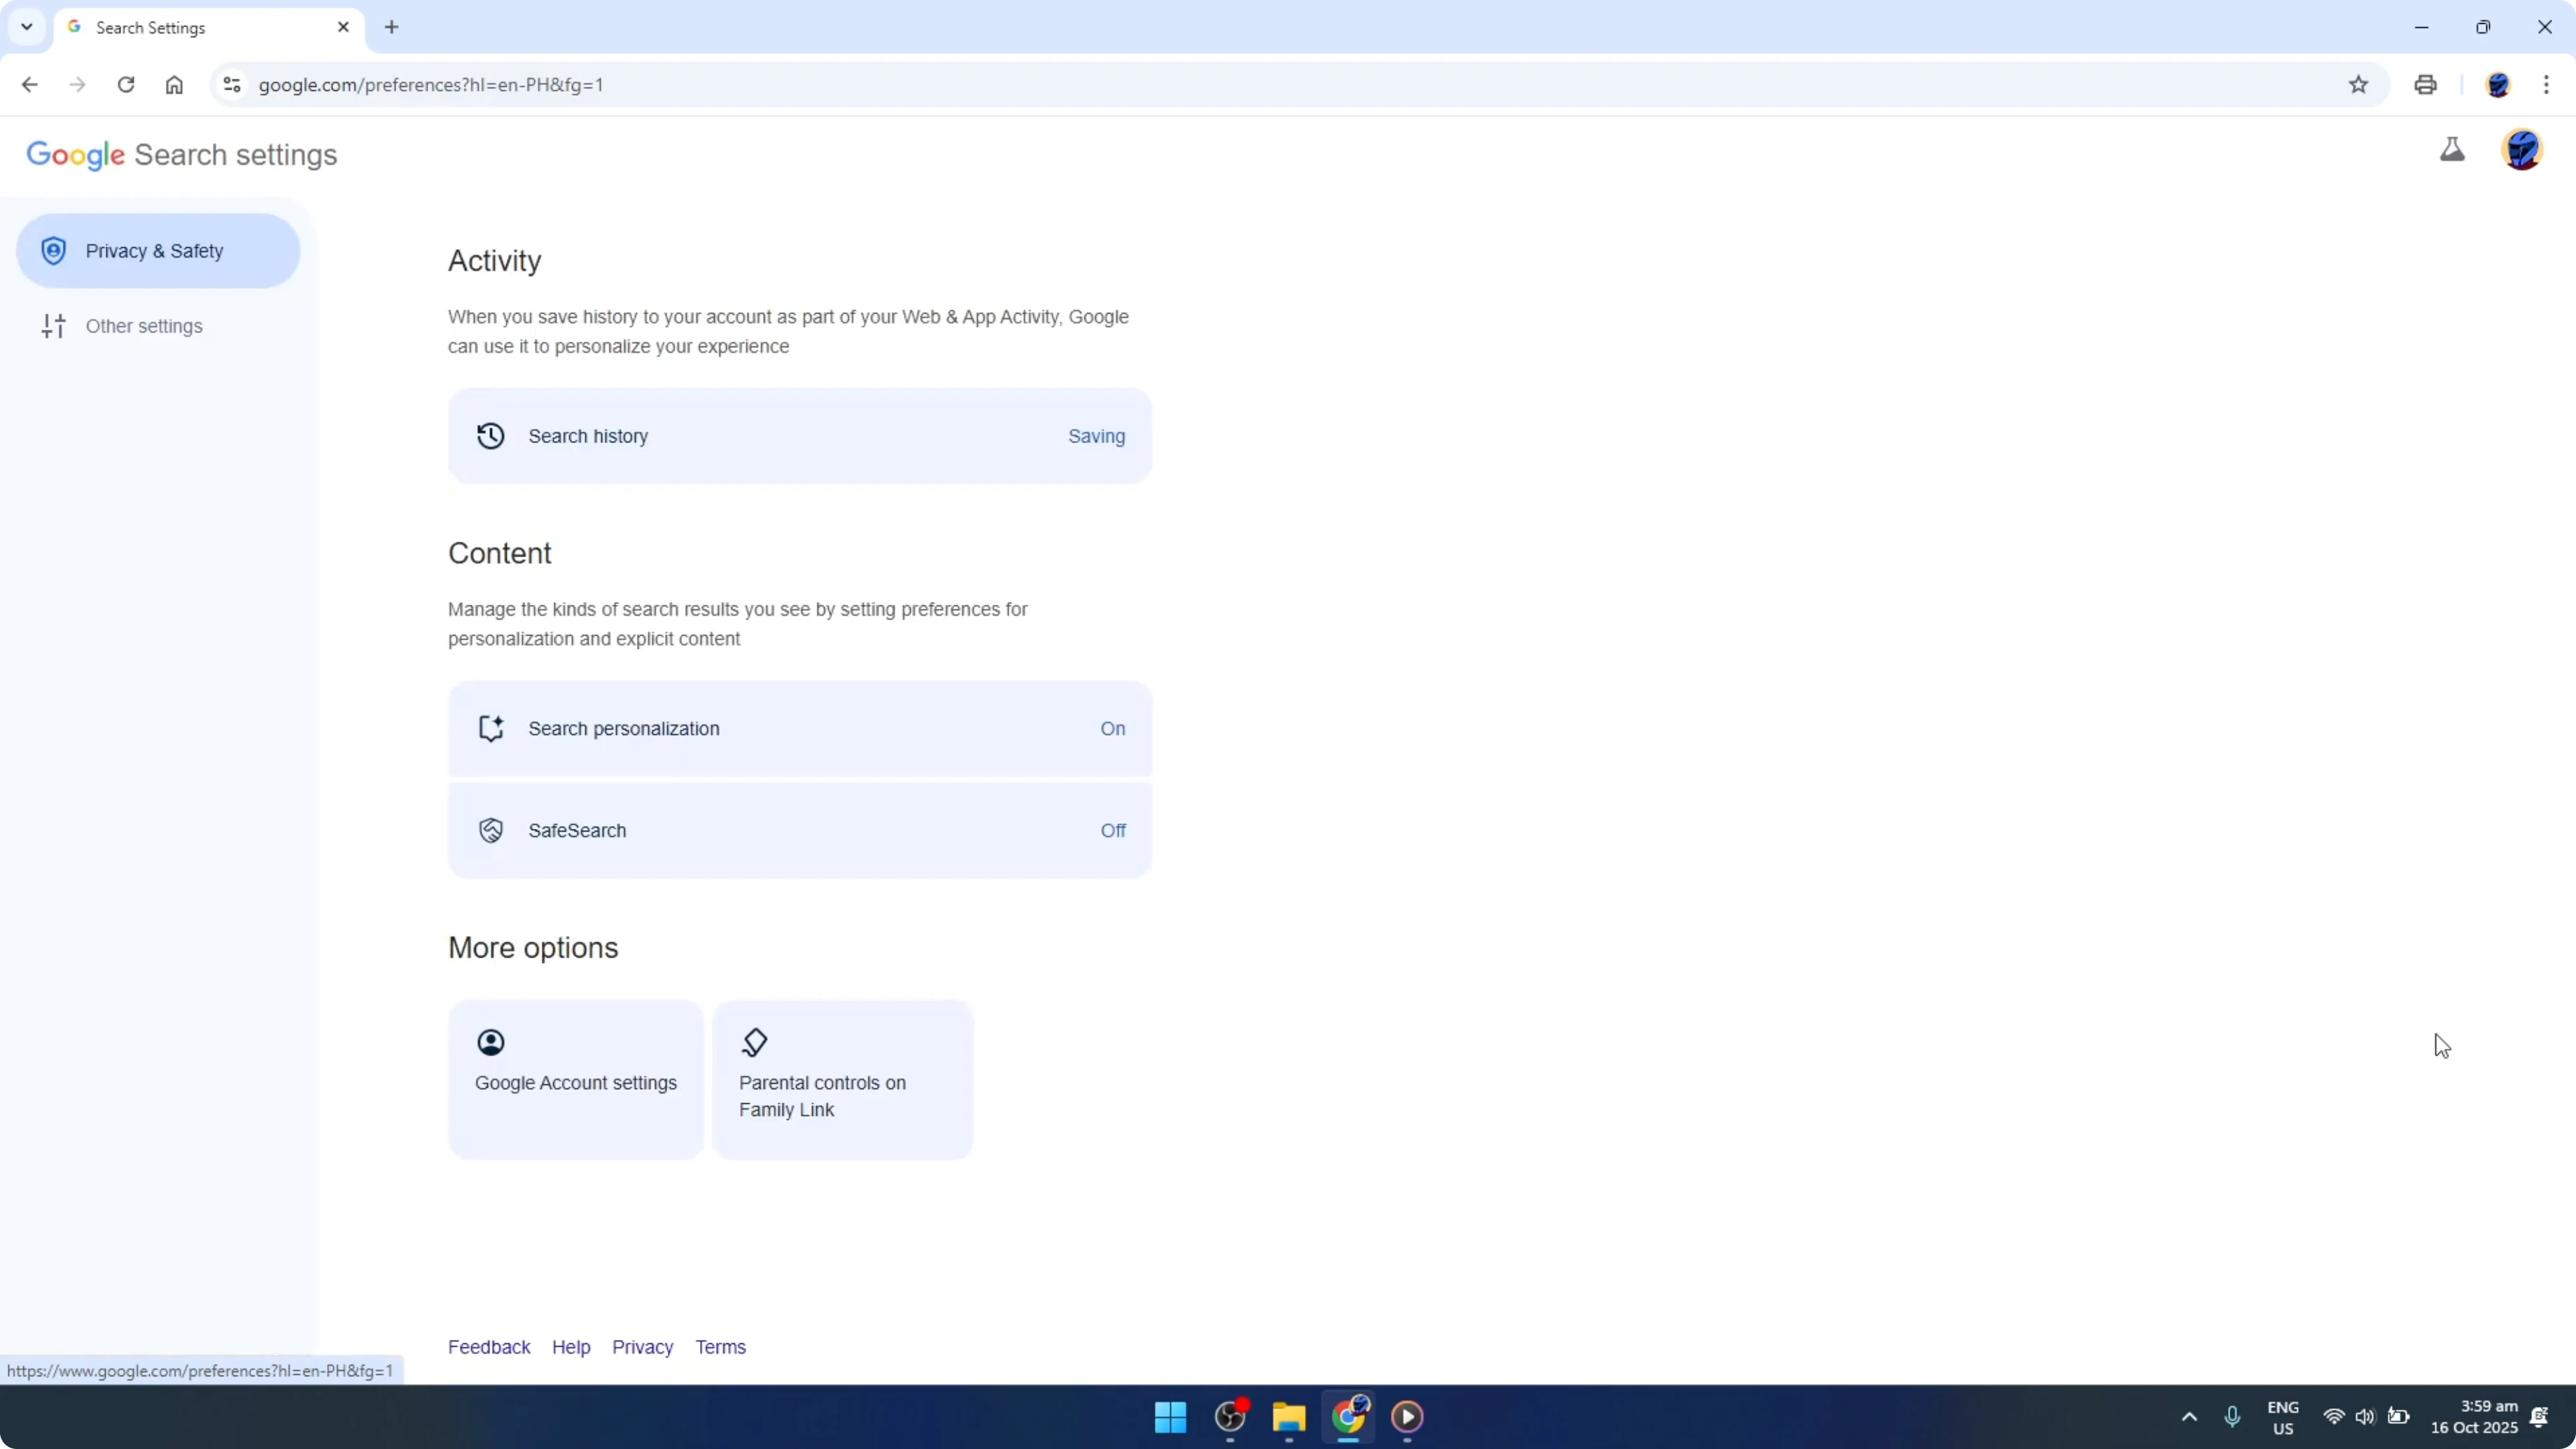Image resolution: width=2576 pixels, height=1449 pixels.
Task: Open site information in the address bar
Action: [x=231, y=85]
